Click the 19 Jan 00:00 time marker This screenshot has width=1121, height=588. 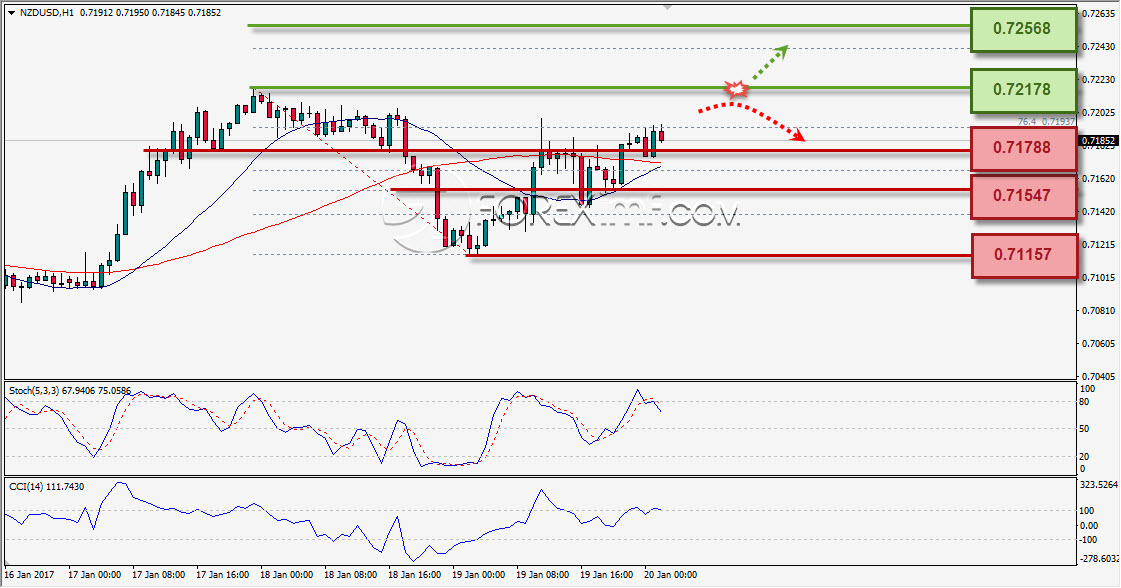pos(477,574)
